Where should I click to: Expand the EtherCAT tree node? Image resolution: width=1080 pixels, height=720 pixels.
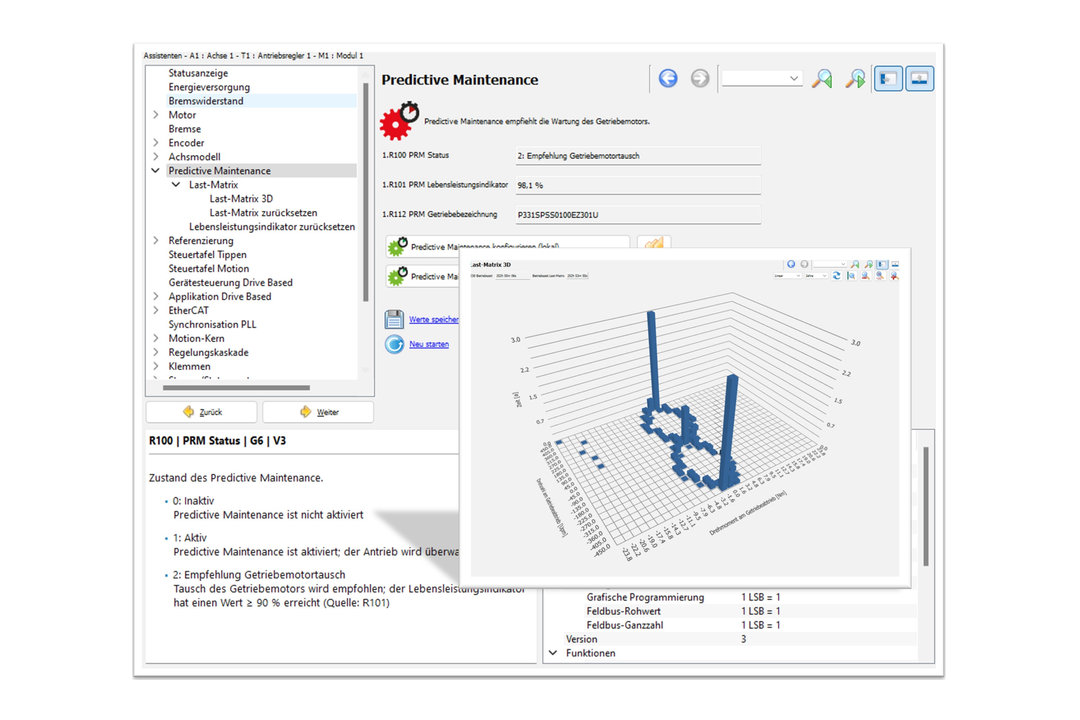point(156,310)
